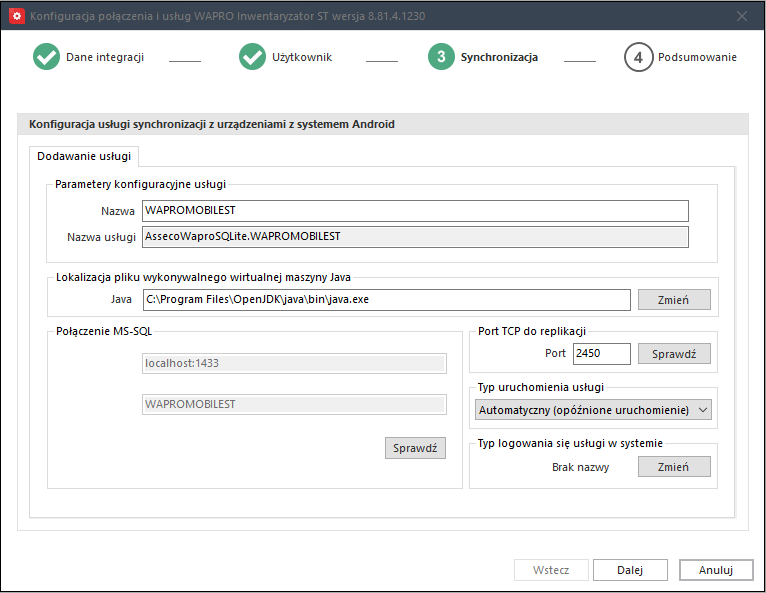Cancel the wizard with Anuluj

tap(716, 570)
